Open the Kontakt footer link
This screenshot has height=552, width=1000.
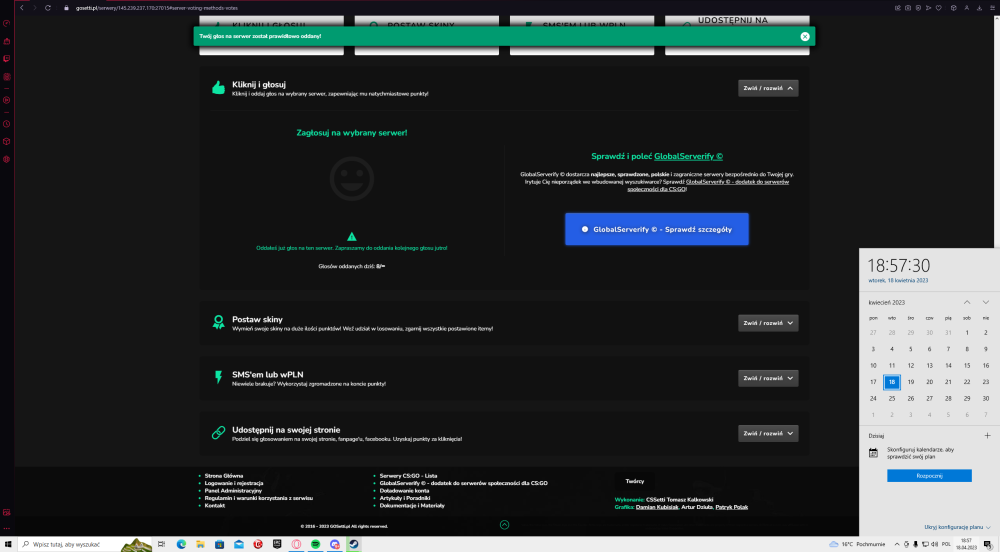pos(215,505)
